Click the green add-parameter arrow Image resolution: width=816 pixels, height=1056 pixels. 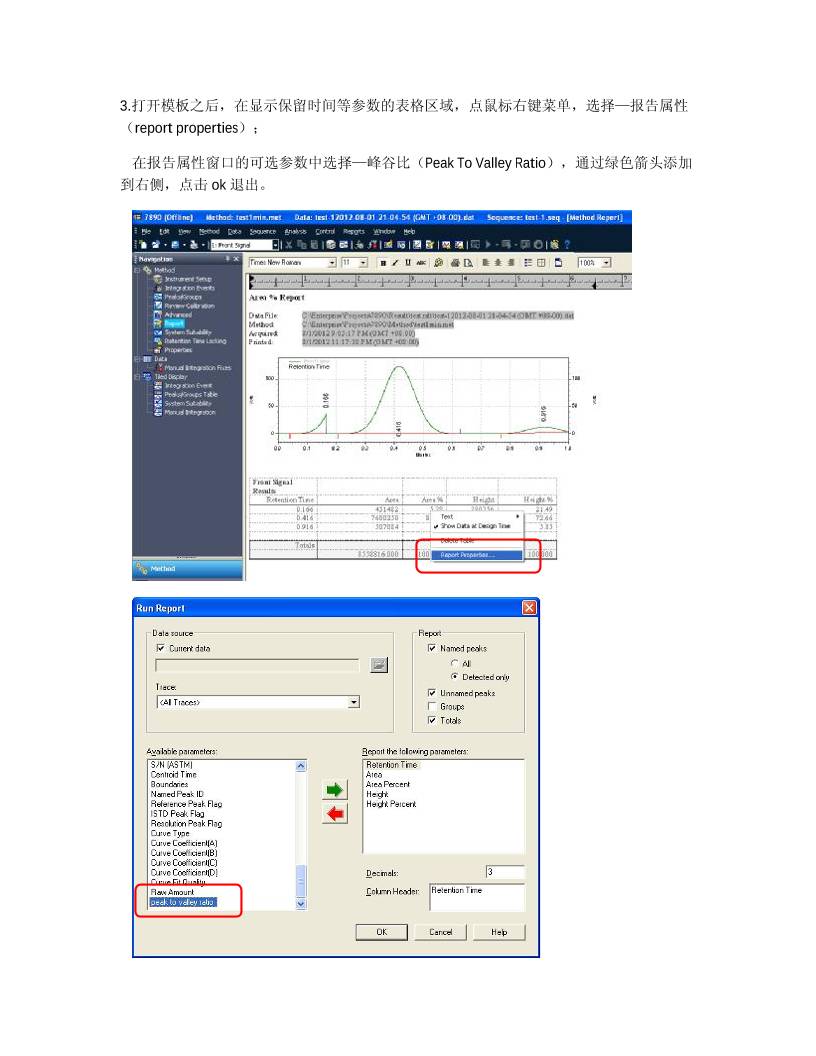(x=335, y=791)
